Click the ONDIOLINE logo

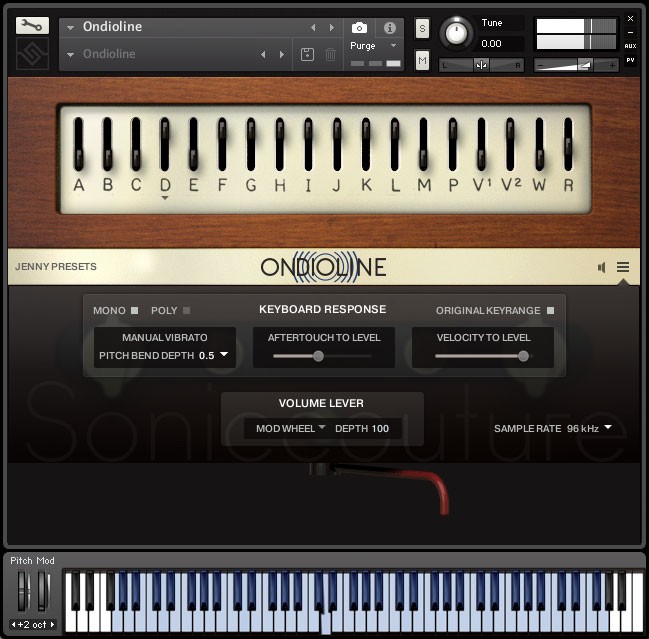coord(324,267)
